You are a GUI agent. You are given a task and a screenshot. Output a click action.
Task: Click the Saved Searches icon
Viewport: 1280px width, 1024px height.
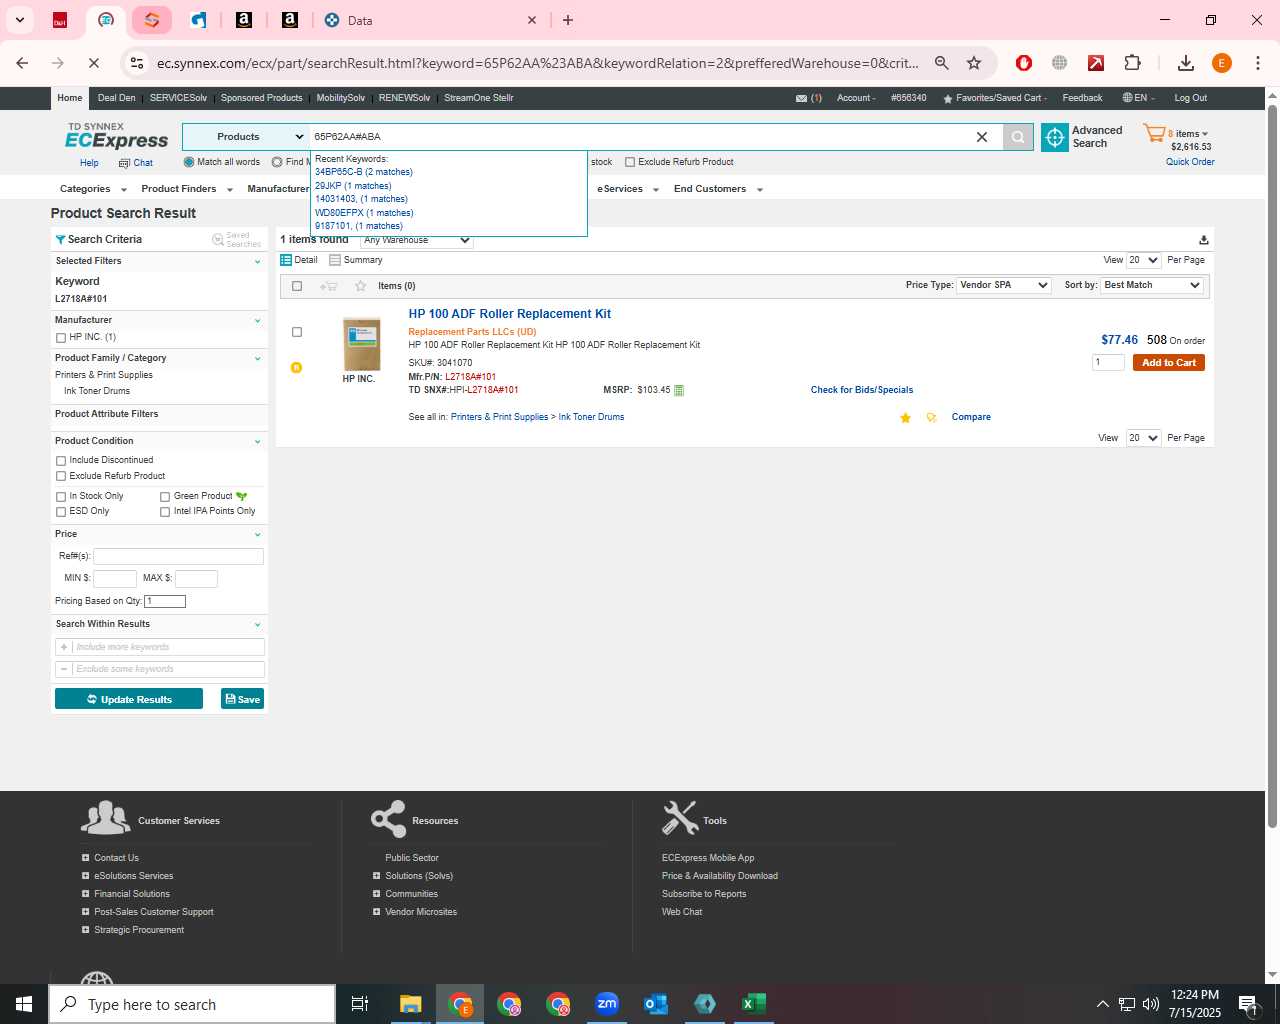(218, 239)
